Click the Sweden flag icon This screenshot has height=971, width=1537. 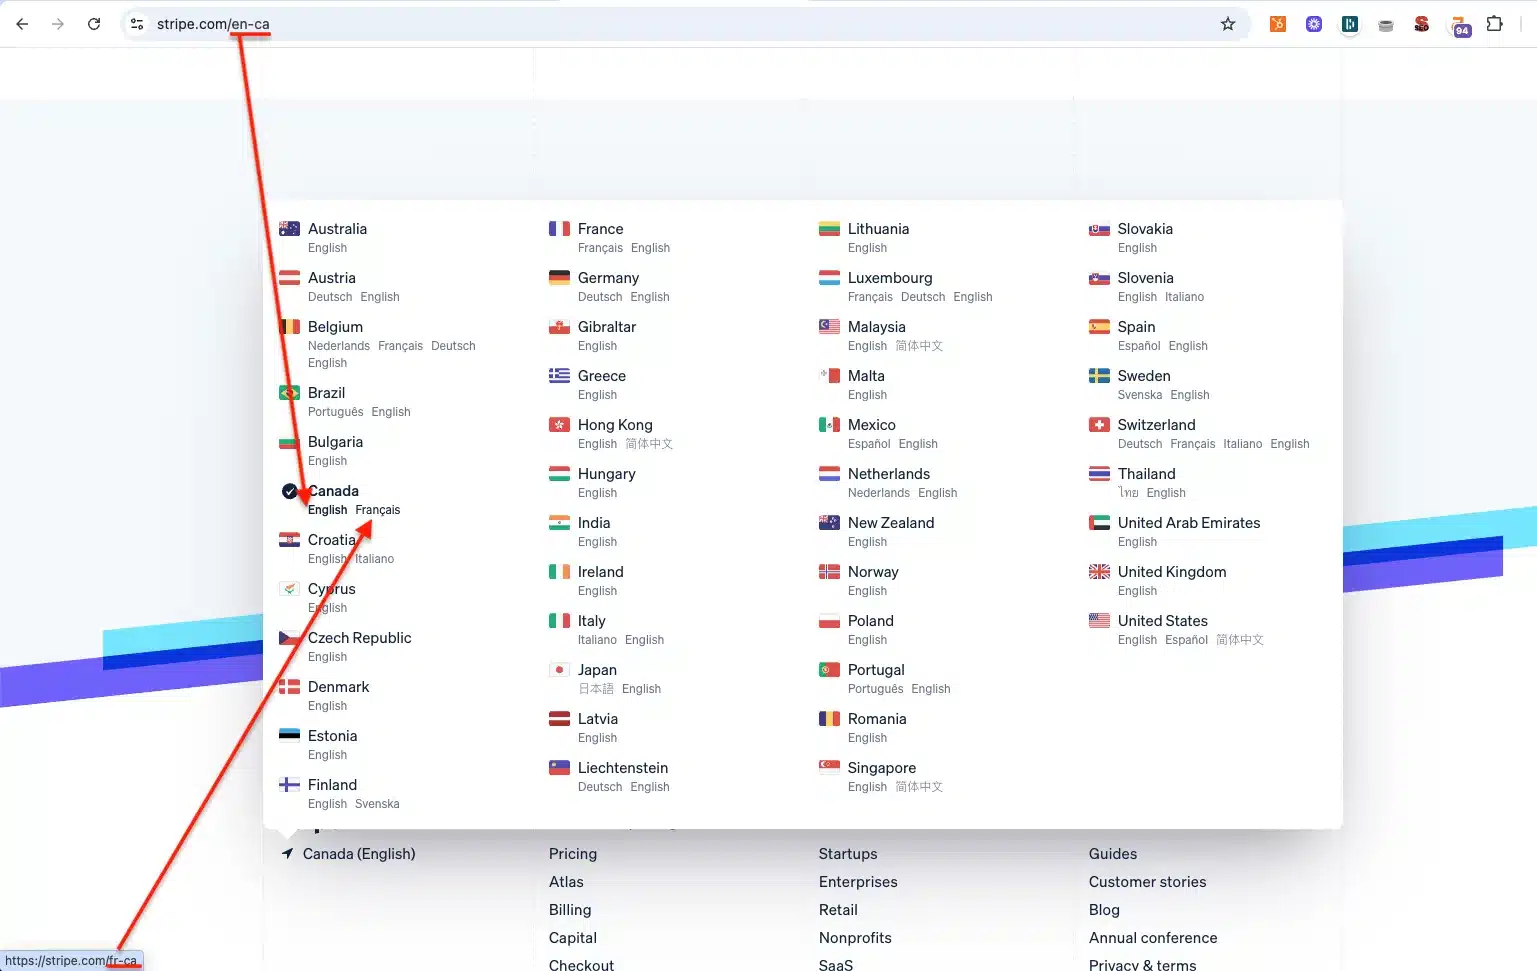(1099, 376)
